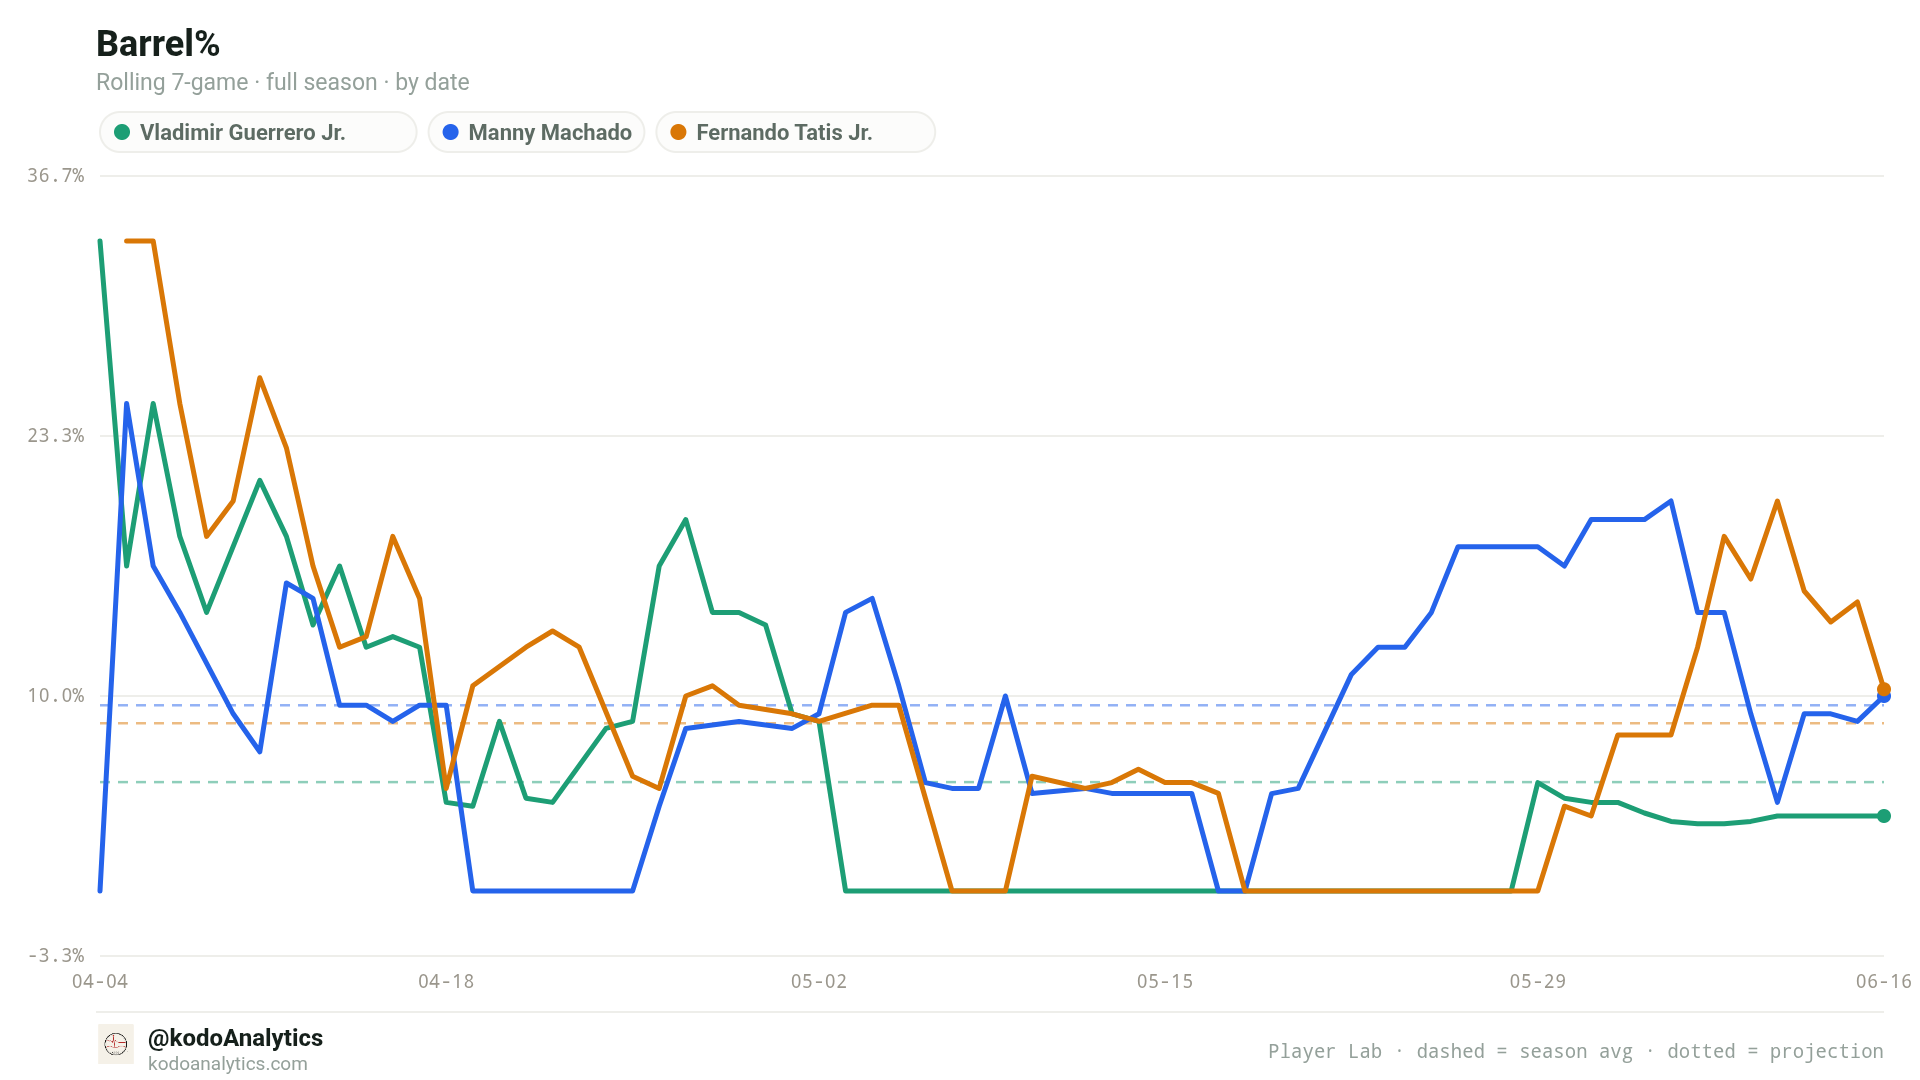Click the 'Rolling 7-game' subtitle text
1920x1080 pixels.
tap(172, 82)
